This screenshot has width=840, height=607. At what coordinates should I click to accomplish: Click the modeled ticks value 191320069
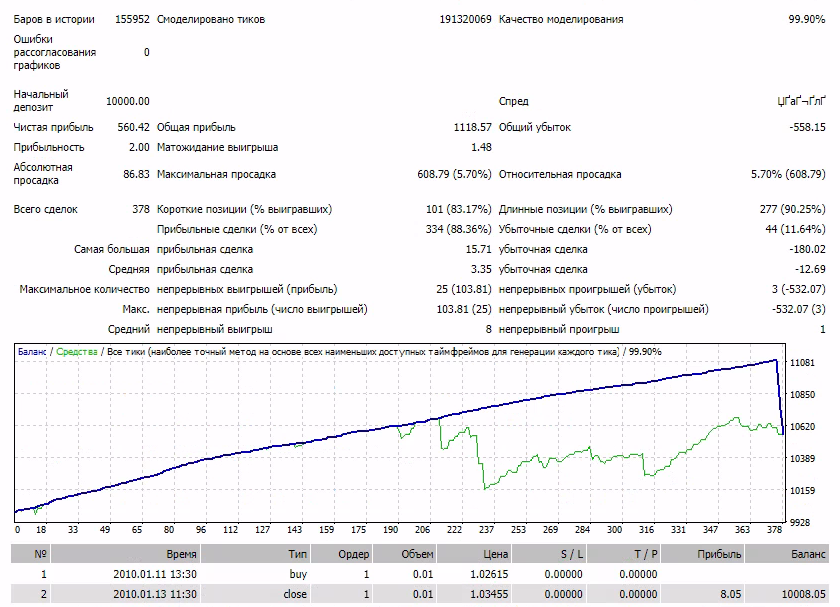(465, 19)
